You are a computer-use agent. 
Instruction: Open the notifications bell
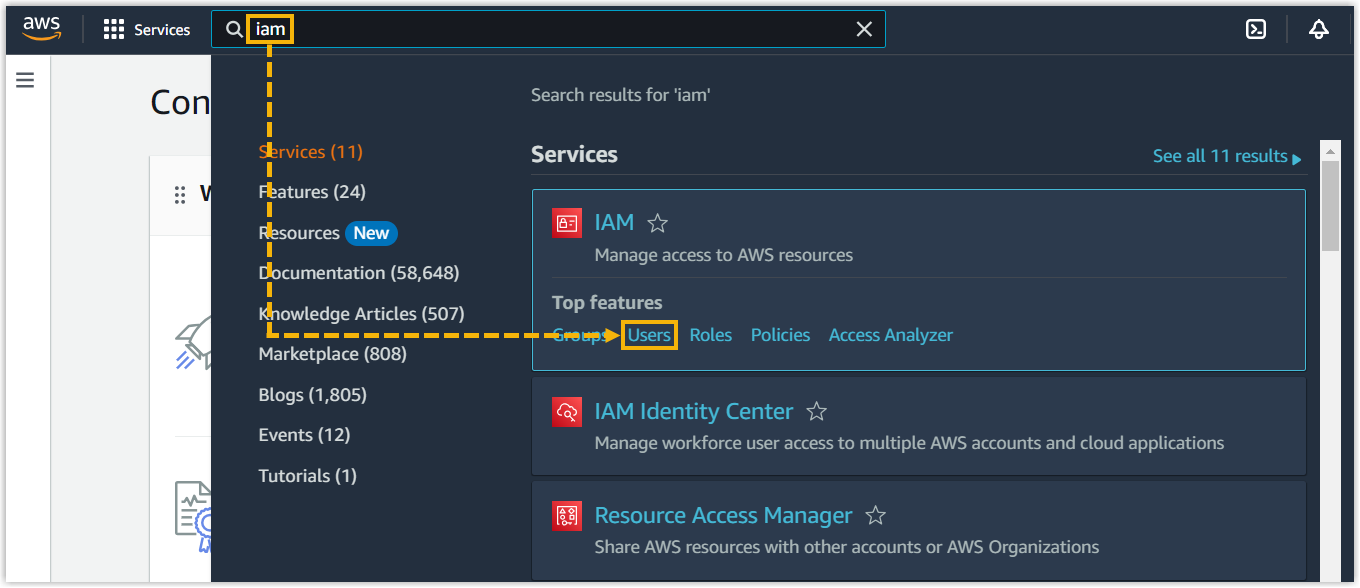(1318, 30)
